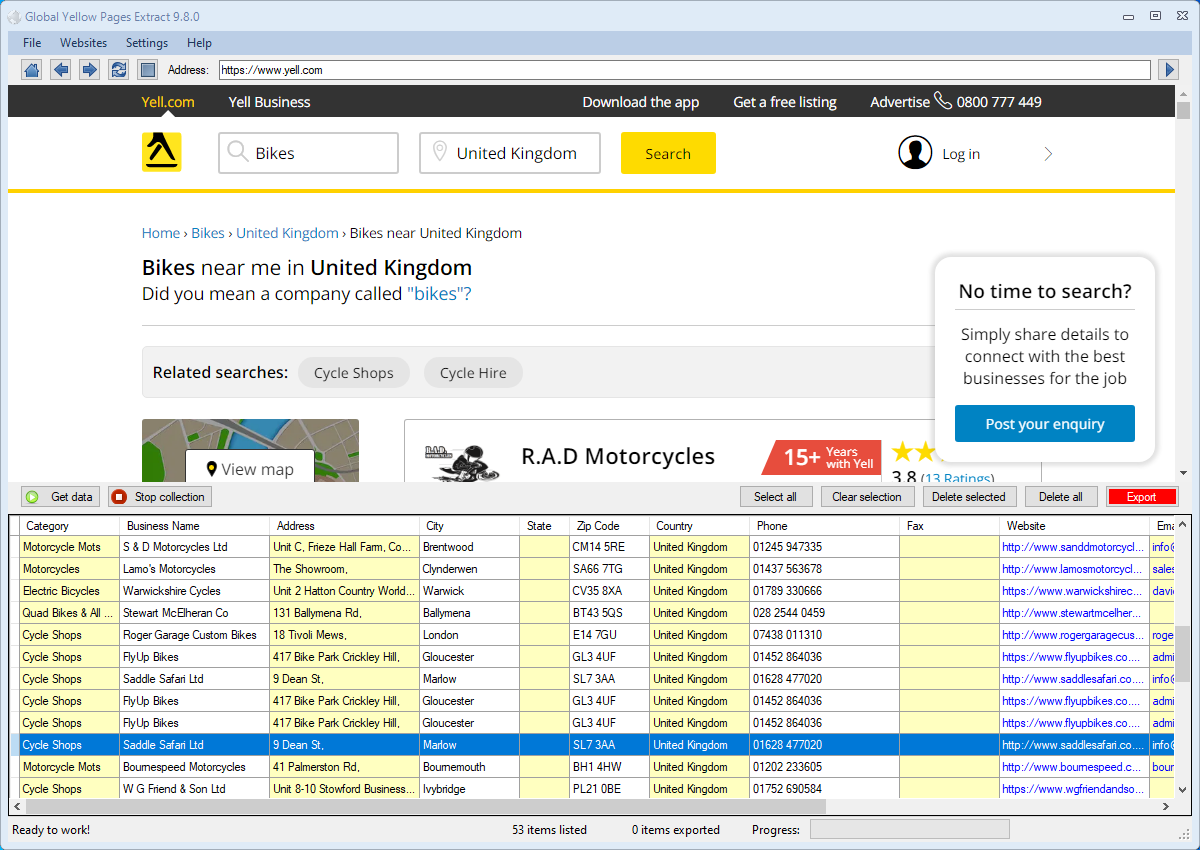The width and height of the screenshot is (1200, 850).
Task: Click the Yell yellow logo
Action: [x=161, y=152]
